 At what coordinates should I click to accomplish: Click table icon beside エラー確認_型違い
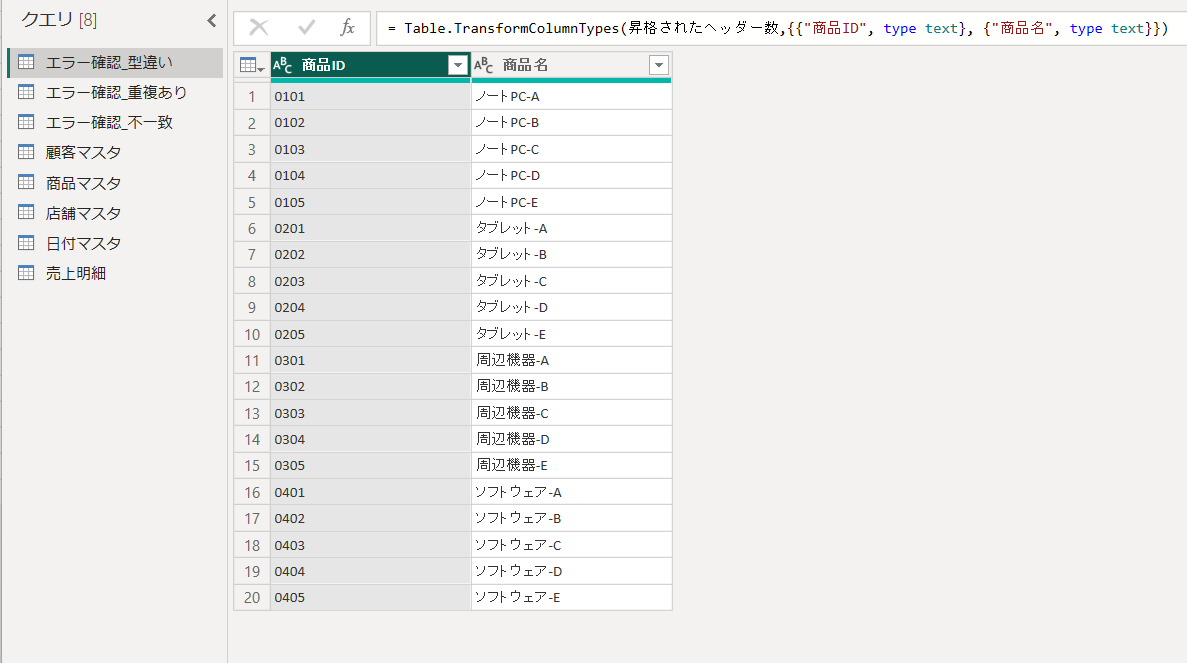point(26,62)
